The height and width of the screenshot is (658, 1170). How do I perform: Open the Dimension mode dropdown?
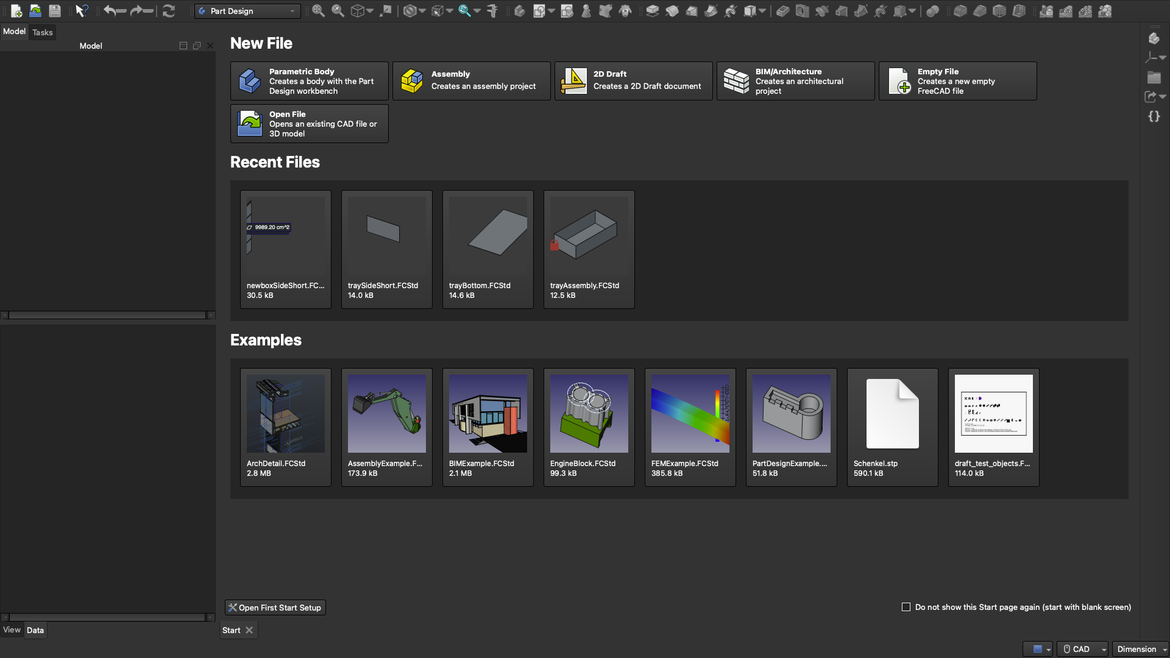point(1136,648)
